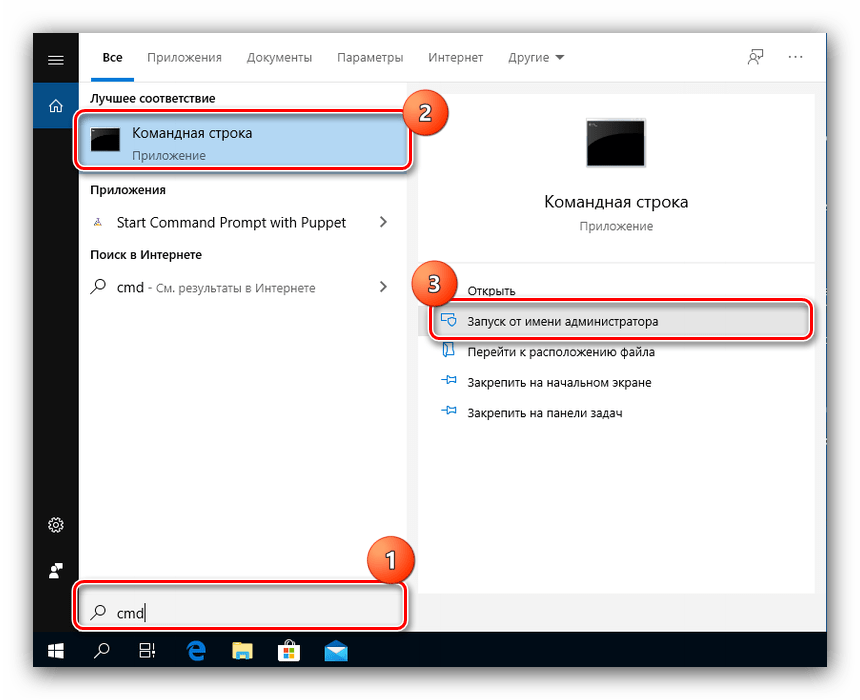Click the pin icon beside Закрепить на панели задач
This screenshot has width=860, height=700.
click(449, 410)
